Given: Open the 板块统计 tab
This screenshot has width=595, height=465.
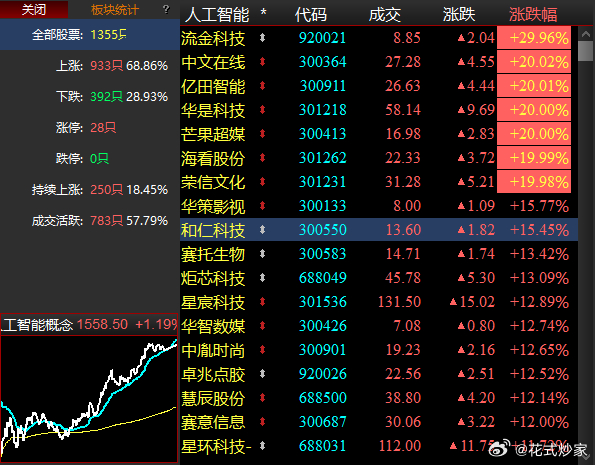Looking at the screenshot, I should (115, 10).
